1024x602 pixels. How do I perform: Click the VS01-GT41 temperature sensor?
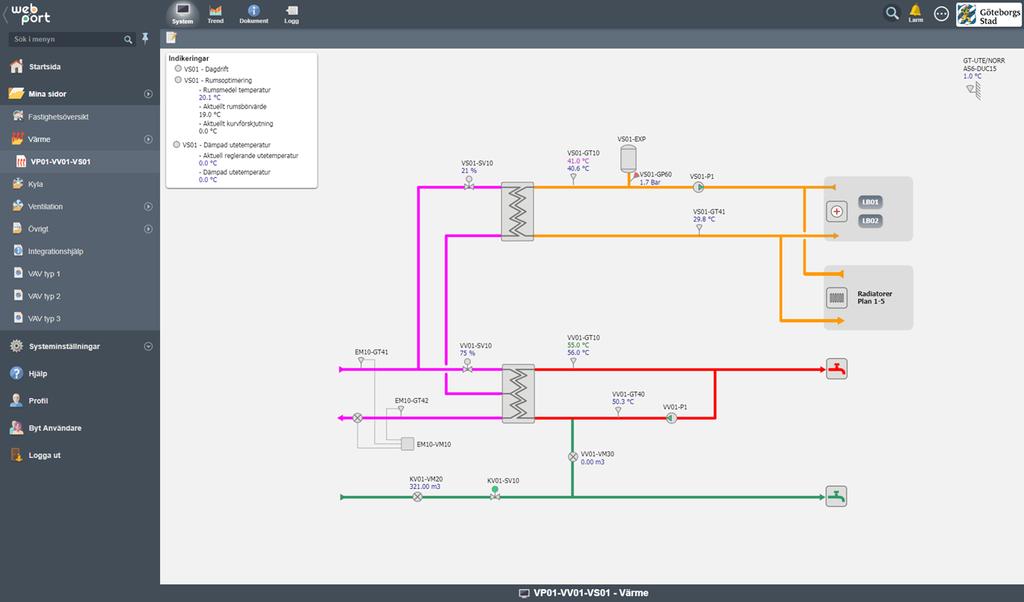click(x=699, y=229)
